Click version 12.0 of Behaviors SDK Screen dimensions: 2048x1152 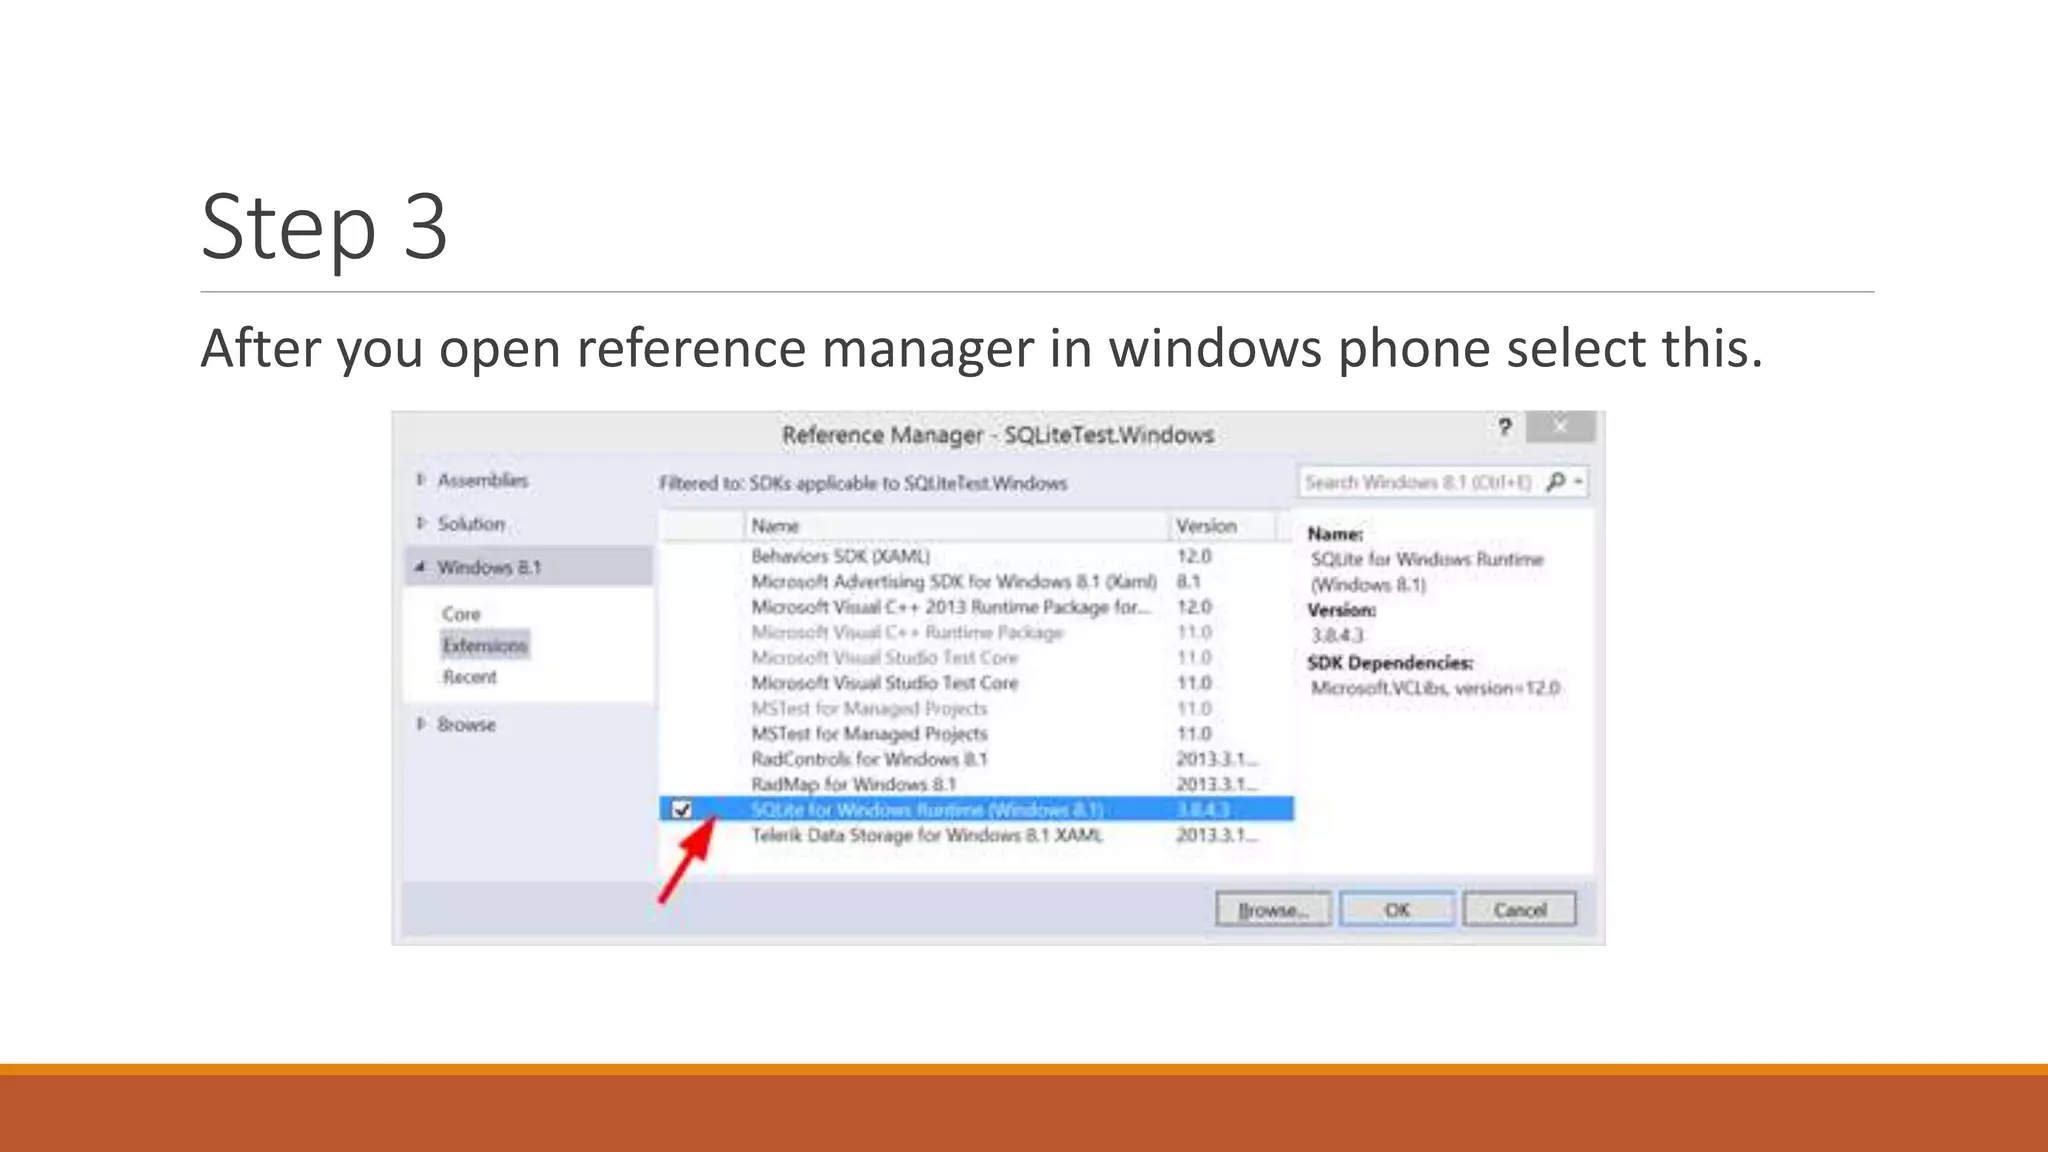pyautogui.click(x=1194, y=556)
